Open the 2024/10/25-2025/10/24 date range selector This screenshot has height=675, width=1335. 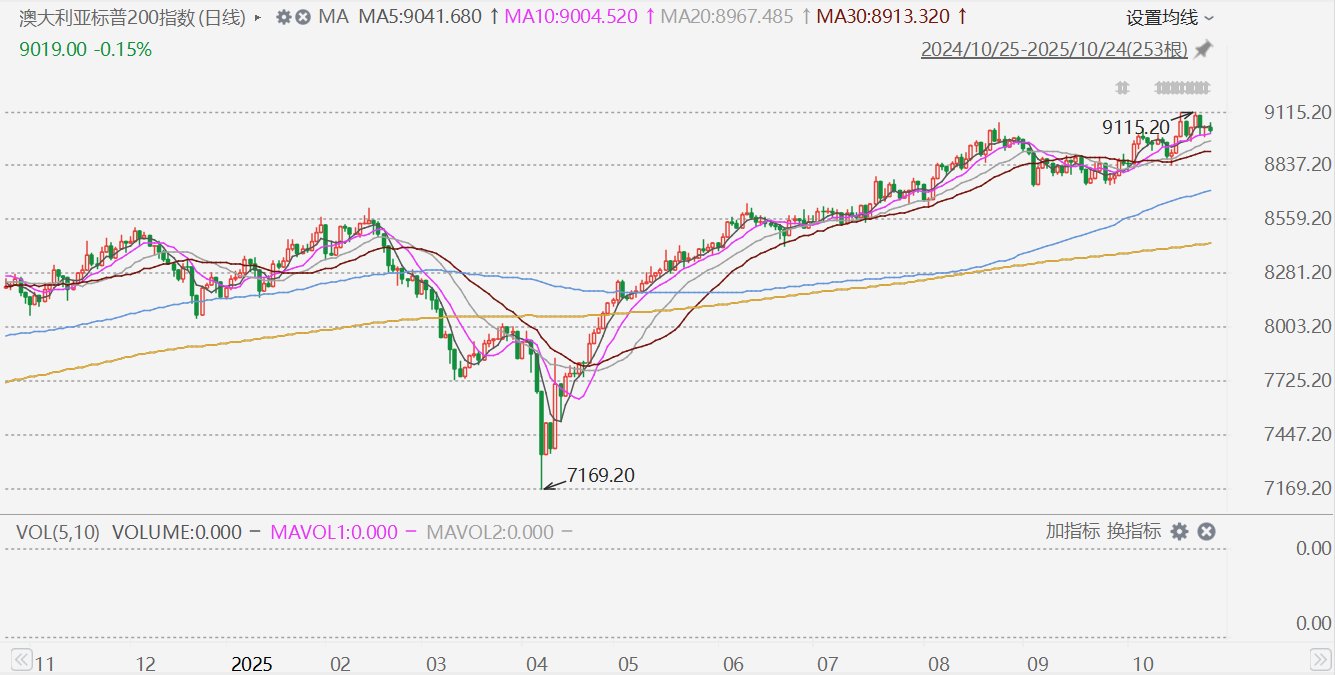pos(1054,49)
